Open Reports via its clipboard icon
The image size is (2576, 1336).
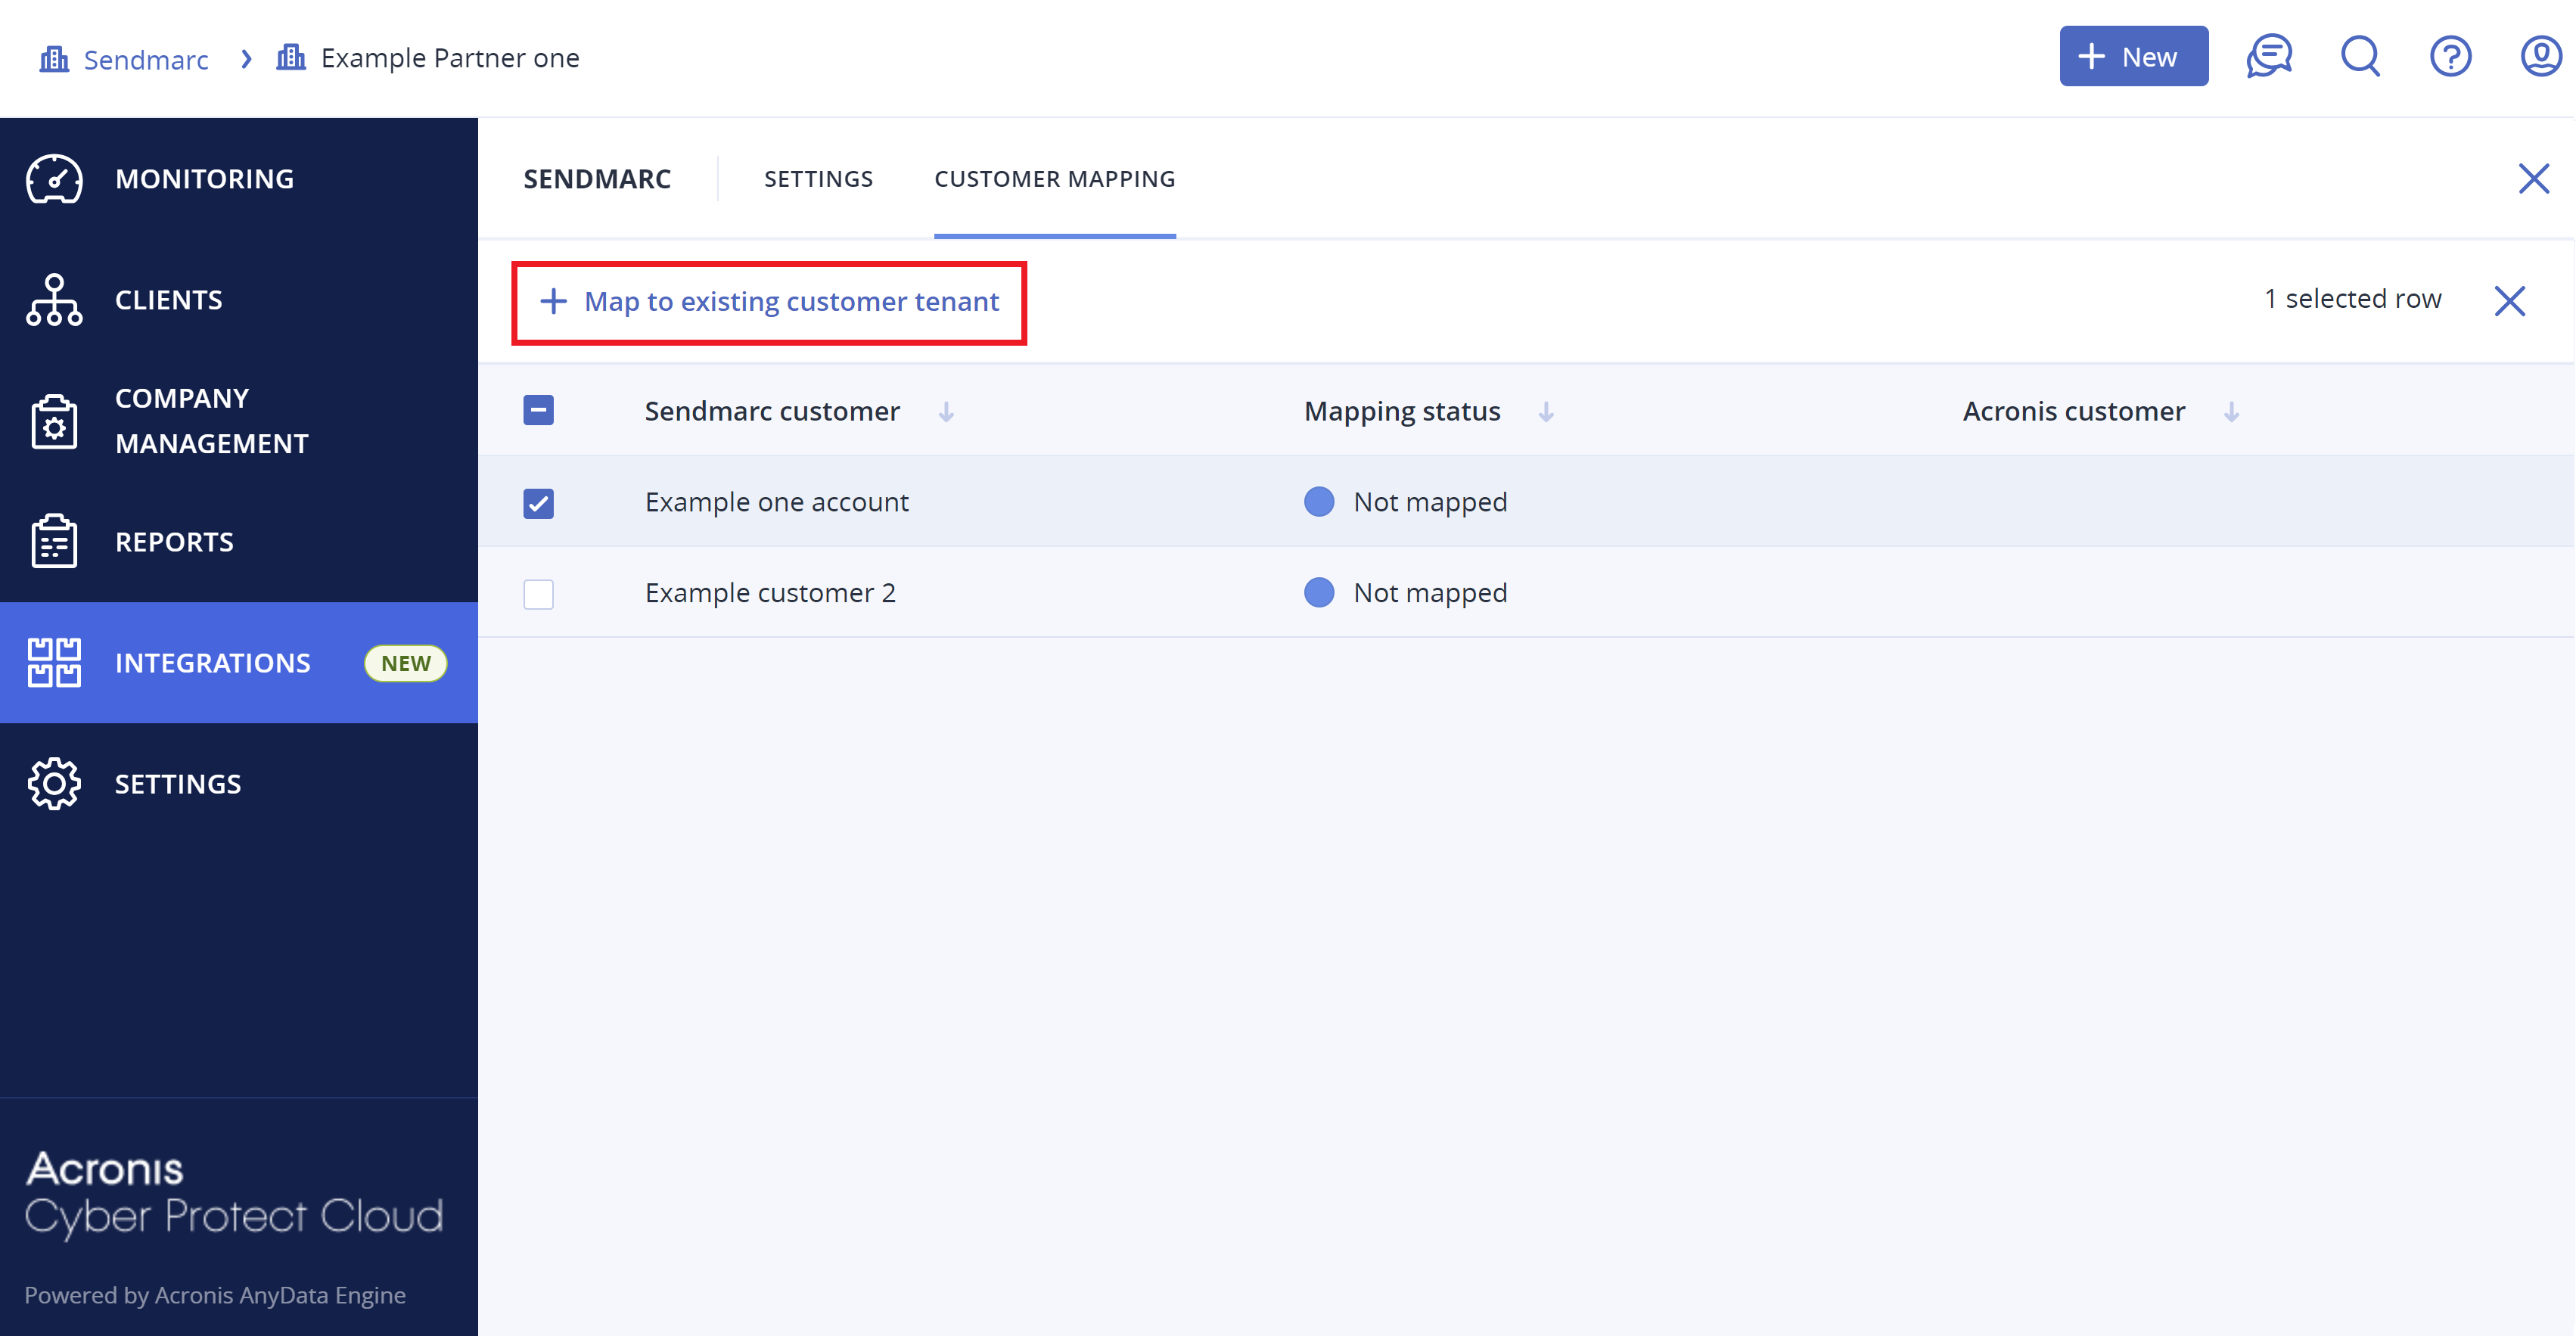pyautogui.click(x=54, y=541)
